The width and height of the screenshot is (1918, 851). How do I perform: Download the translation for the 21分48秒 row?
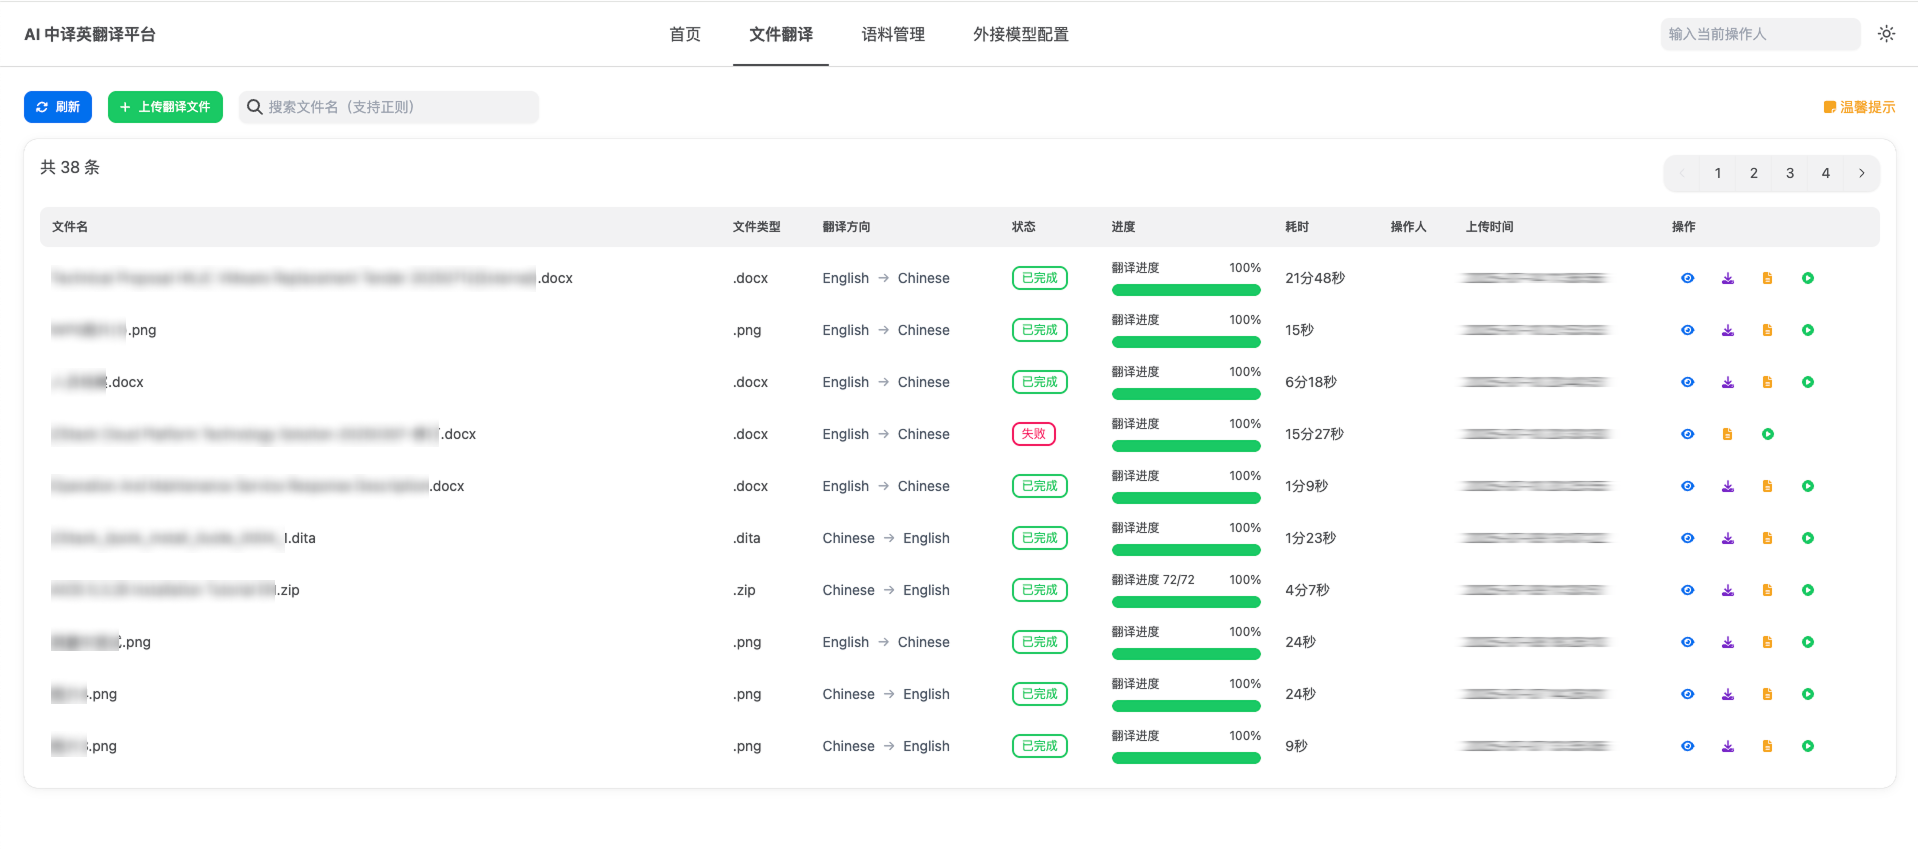[x=1727, y=278]
